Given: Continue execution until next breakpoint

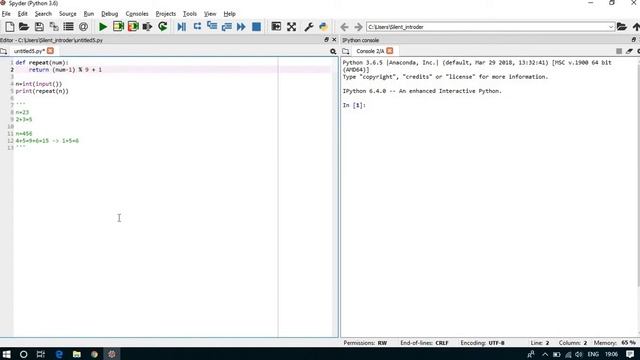Looking at the screenshot, I should tap(241, 27).
